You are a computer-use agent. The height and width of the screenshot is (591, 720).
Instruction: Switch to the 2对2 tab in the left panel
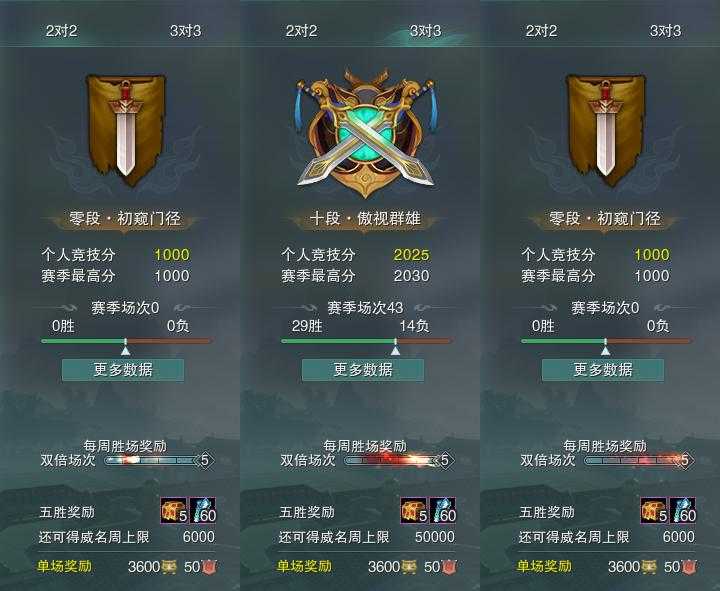point(62,31)
